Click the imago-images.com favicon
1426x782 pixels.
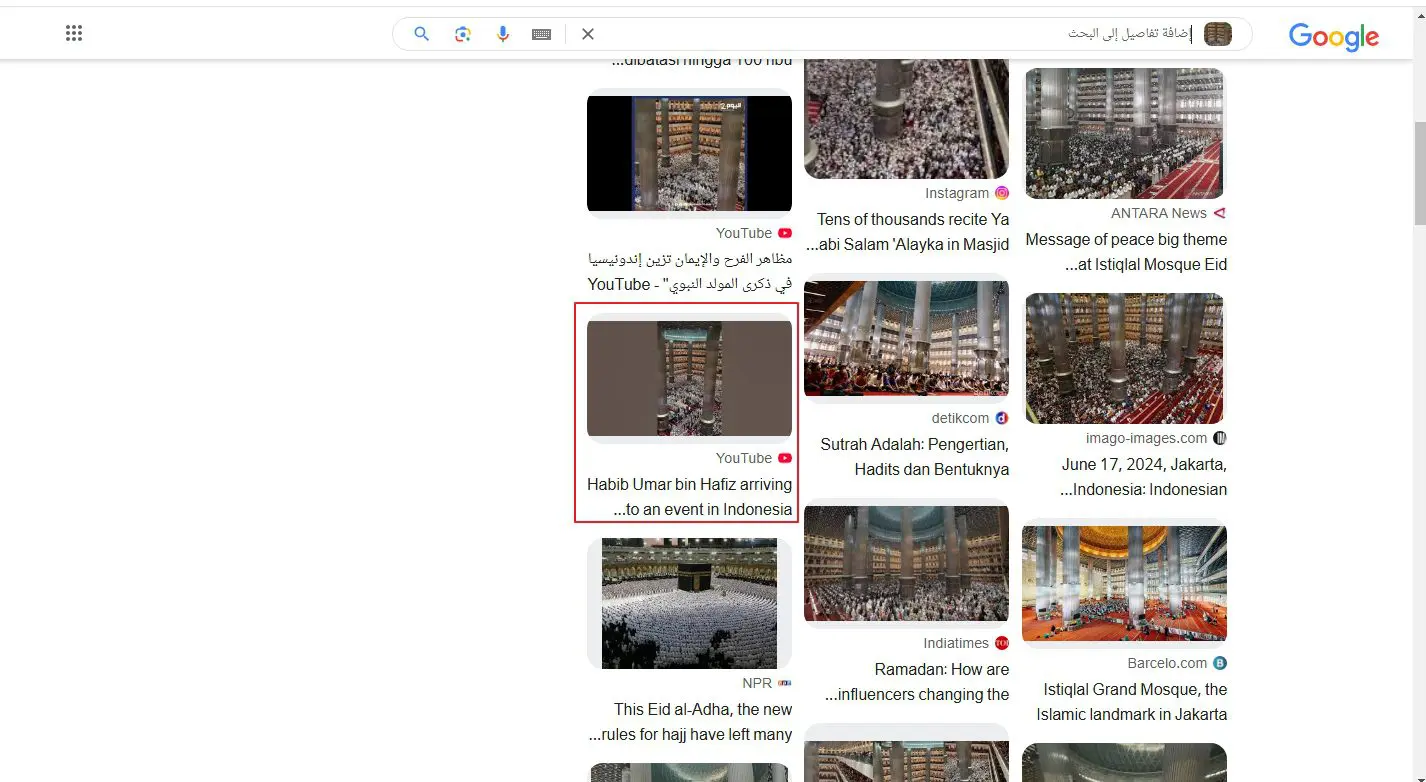coord(1220,438)
